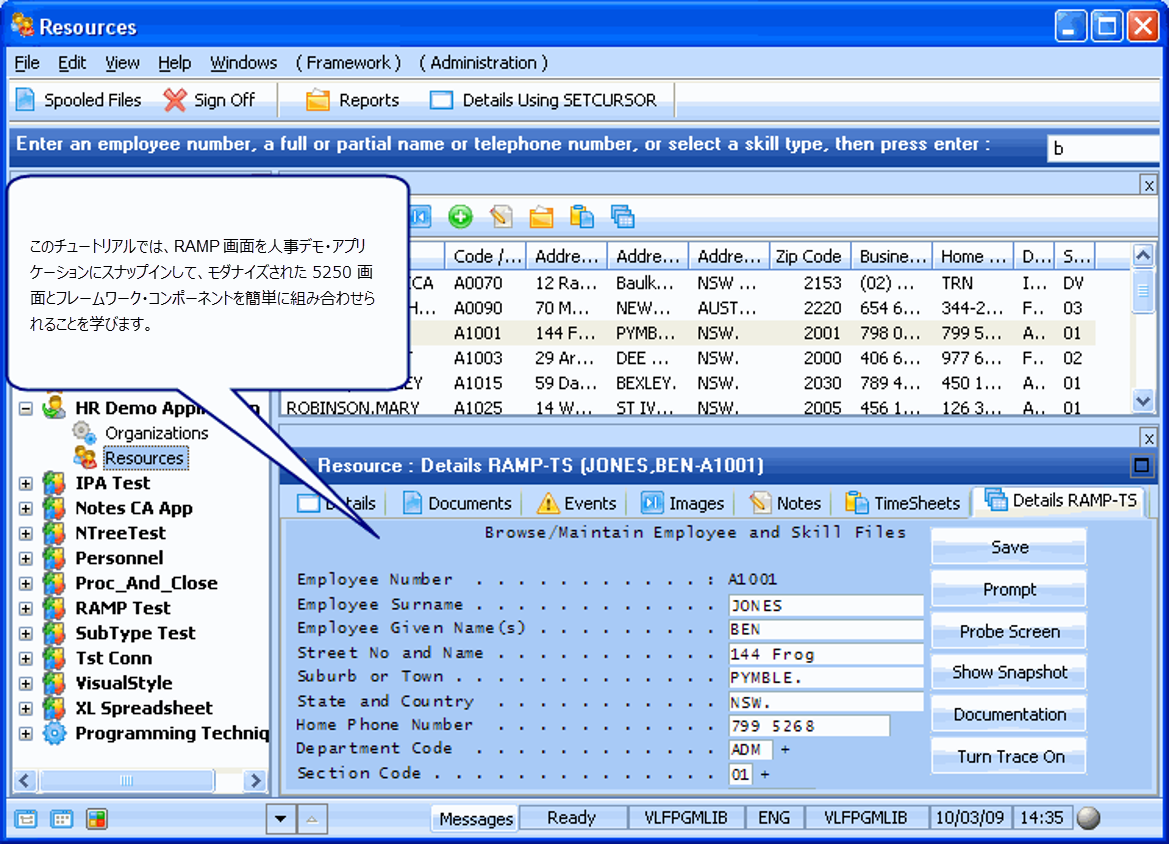This screenshot has width=1169, height=844.
Task: Expand the Proc_And_Close tree node
Action: pyautogui.click(x=25, y=584)
